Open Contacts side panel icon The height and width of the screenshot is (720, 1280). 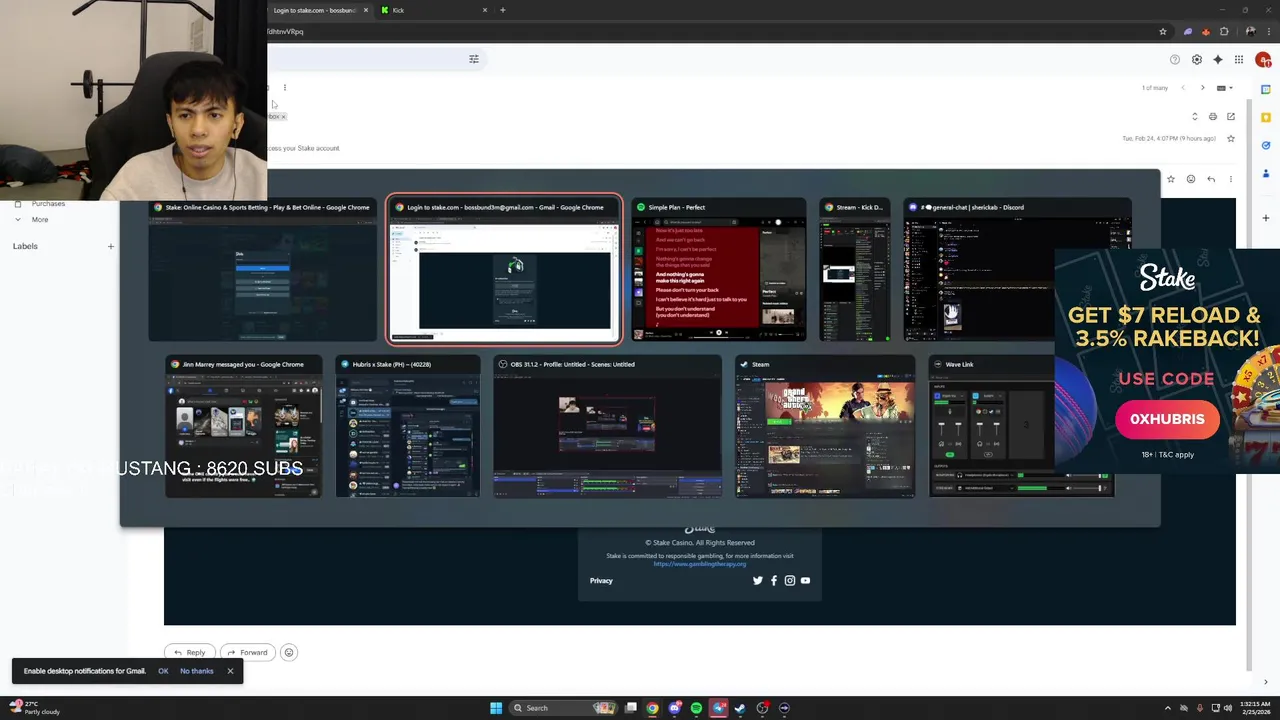[x=1266, y=174]
